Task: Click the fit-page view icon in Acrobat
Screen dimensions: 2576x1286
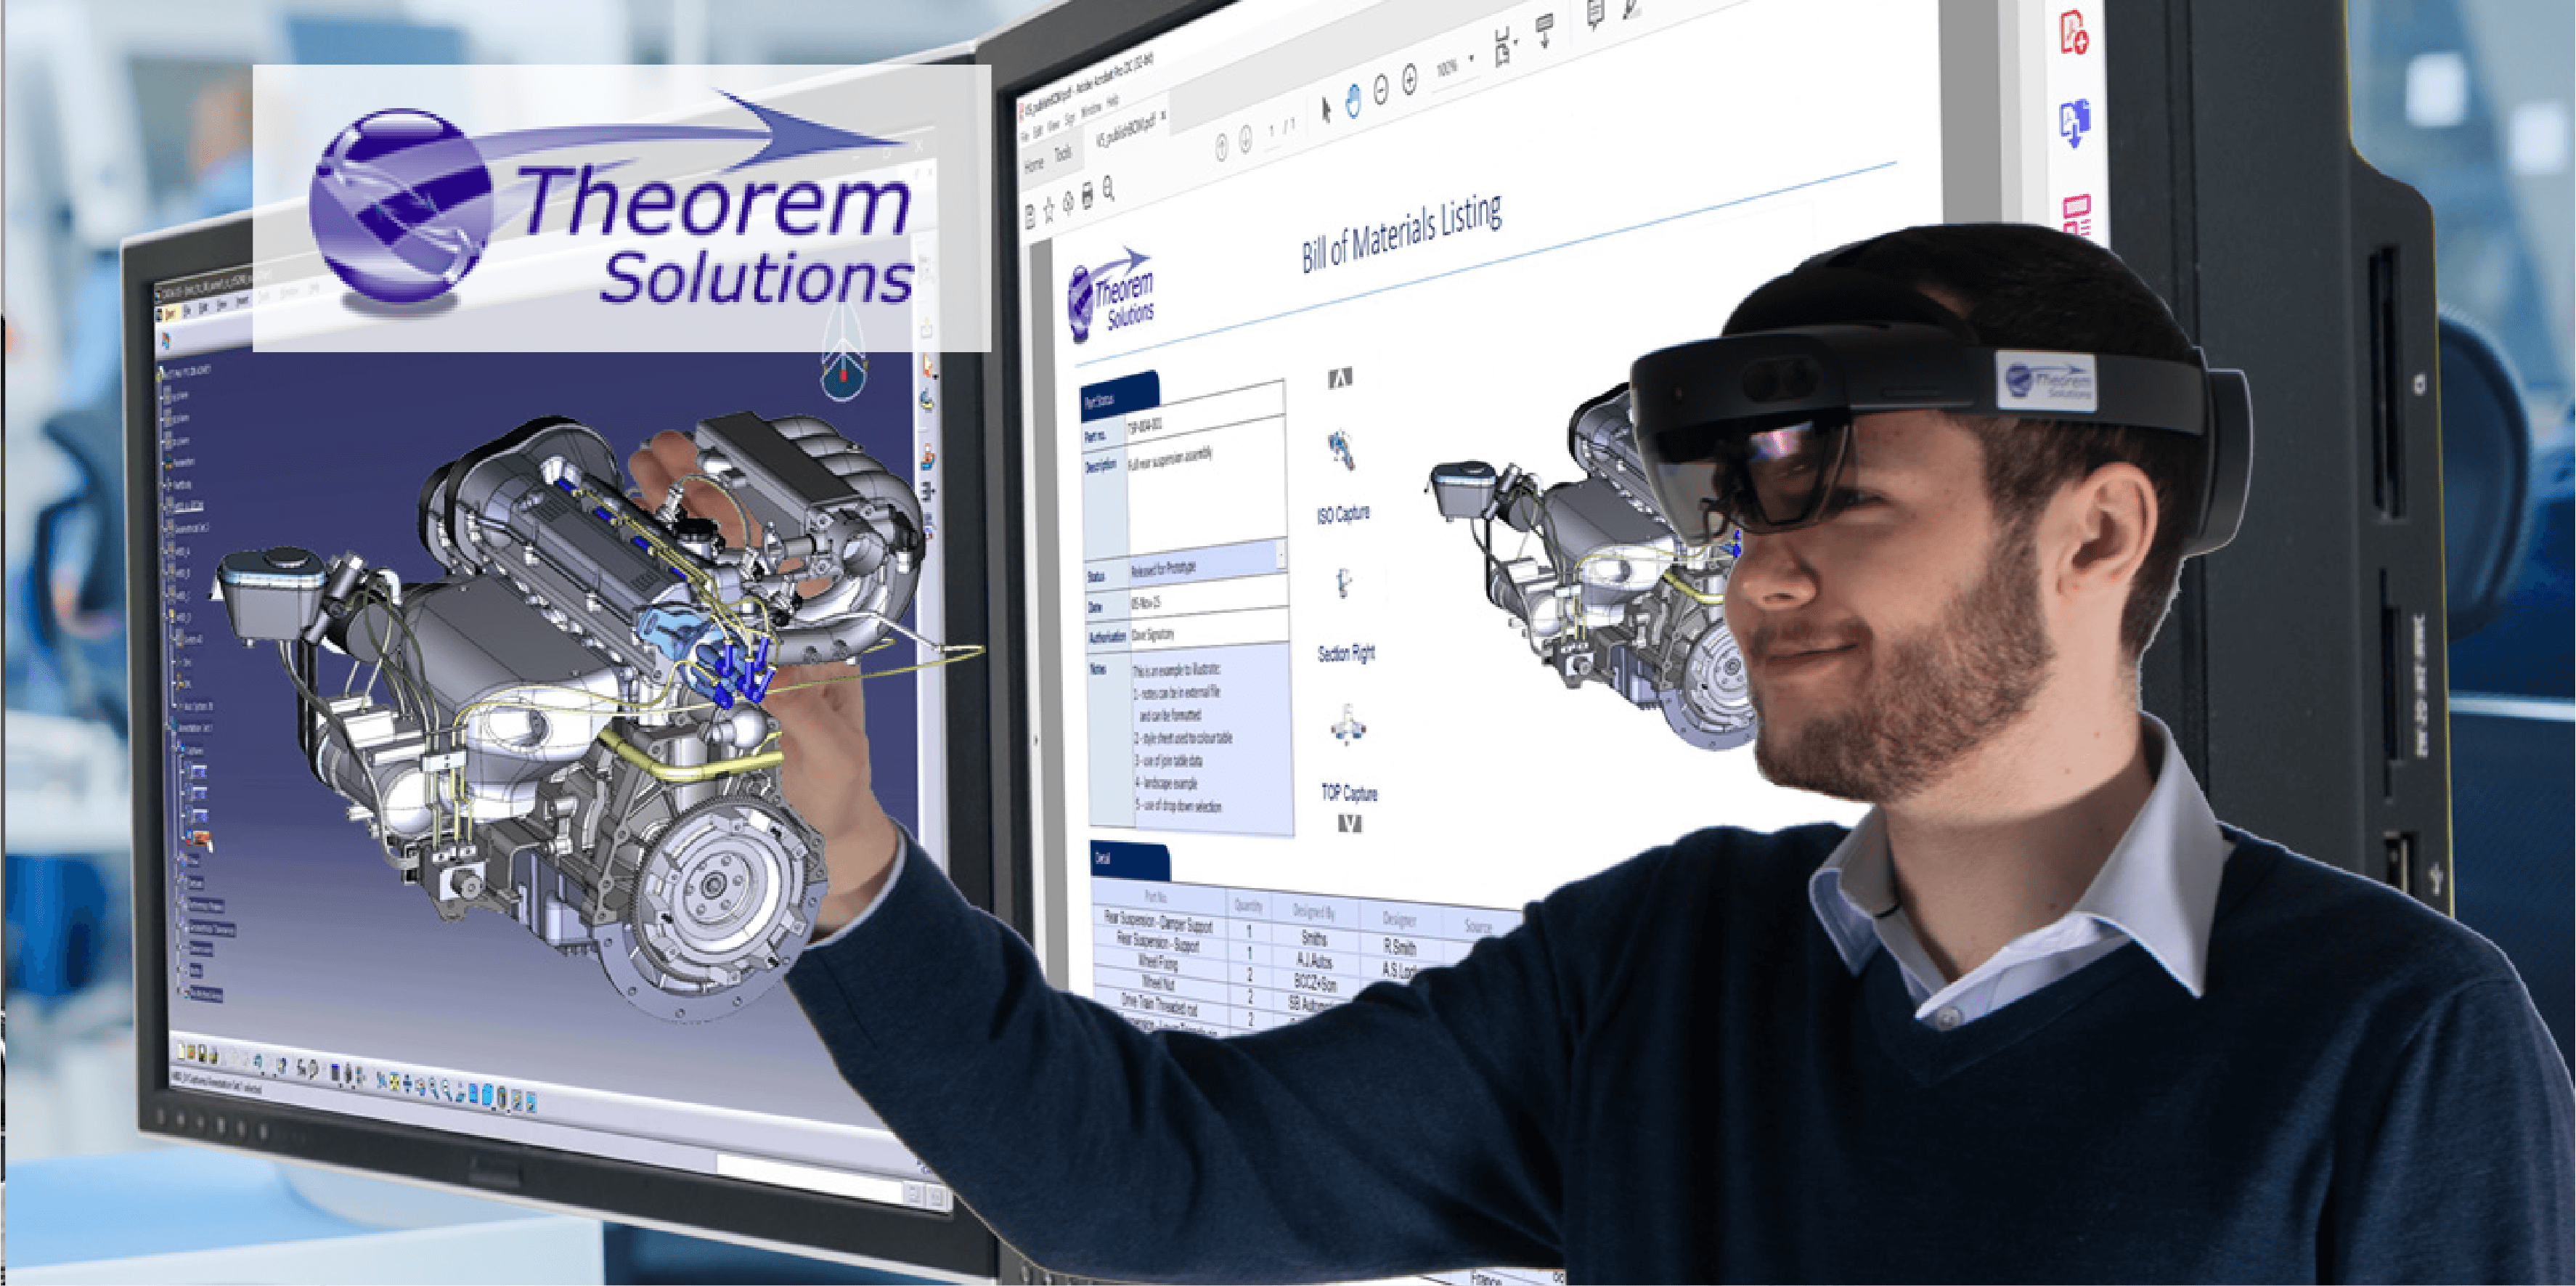Action: click(1504, 47)
